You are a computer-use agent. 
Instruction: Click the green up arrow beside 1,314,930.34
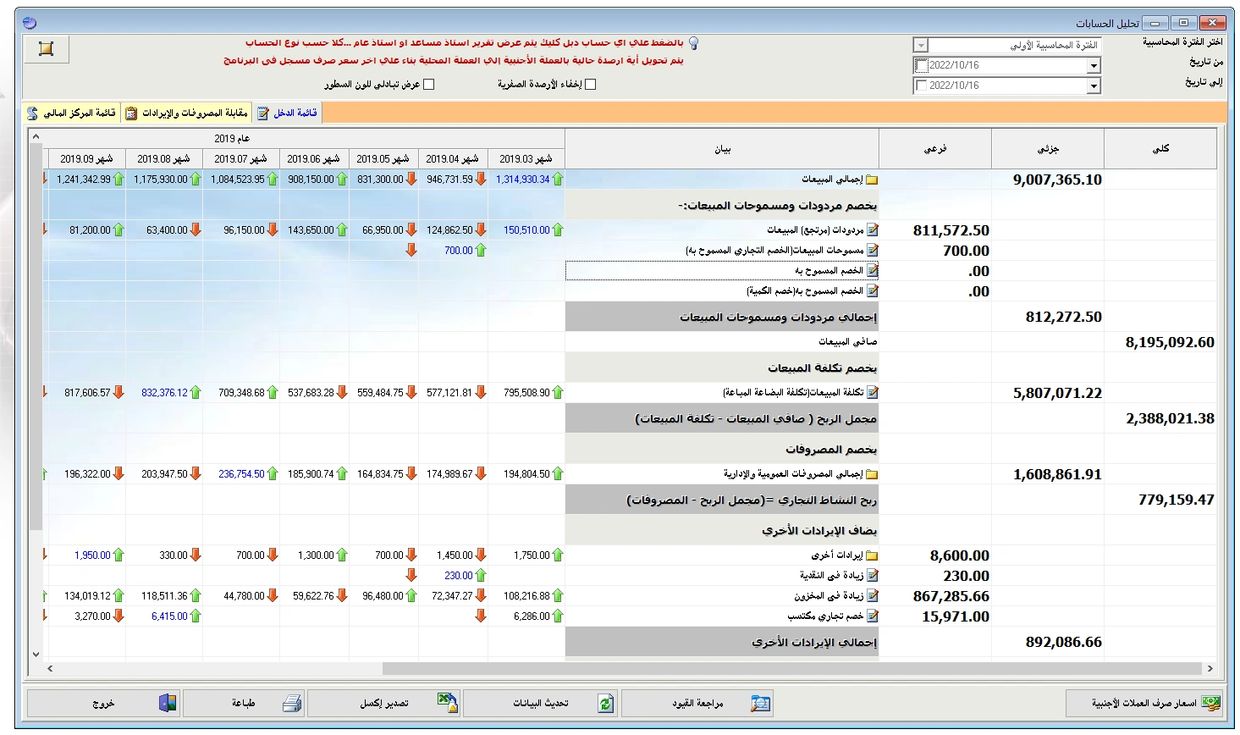click(558, 179)
